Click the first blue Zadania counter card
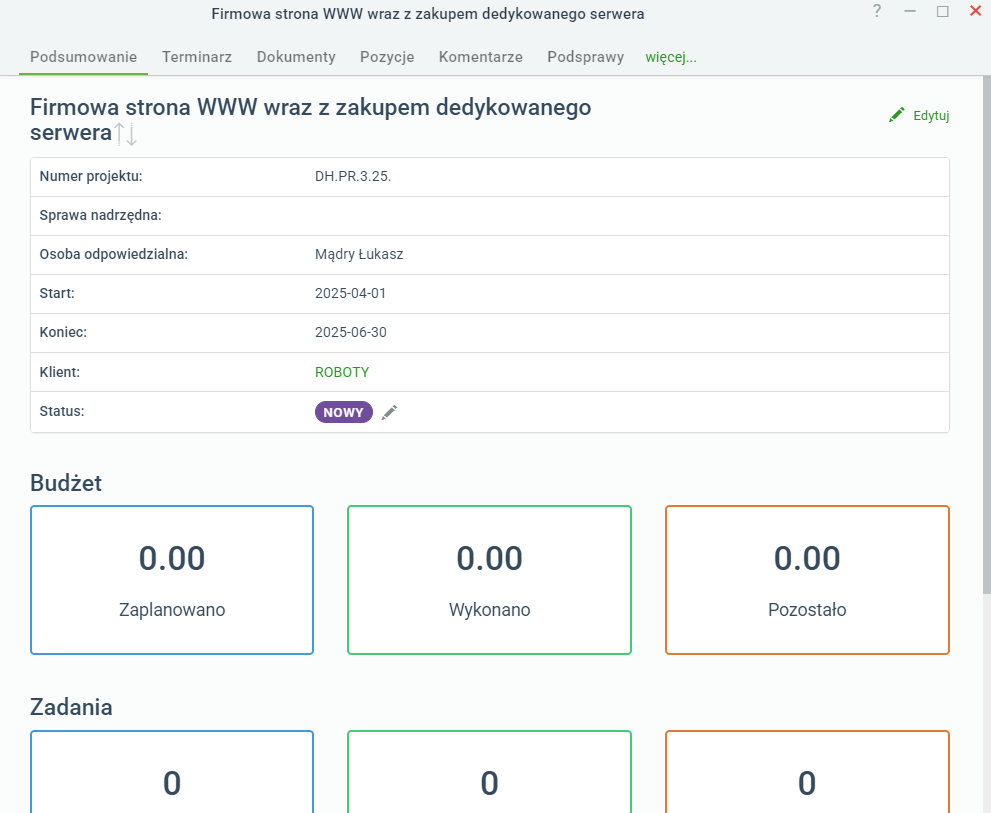This screenshot has width=991, height=813. click(172, 771)
